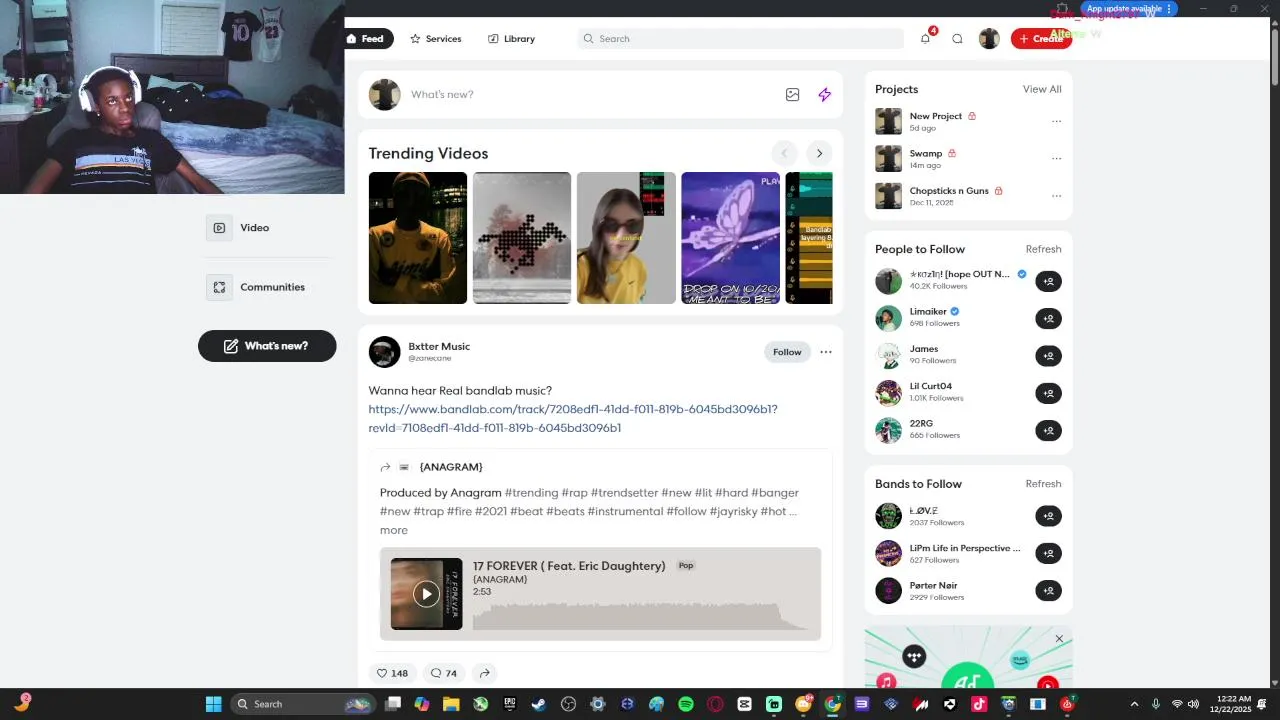This screenshot has width=1280, height=720.
Task: Open more options for Bxtter Music post
Action: click(825, 352)
